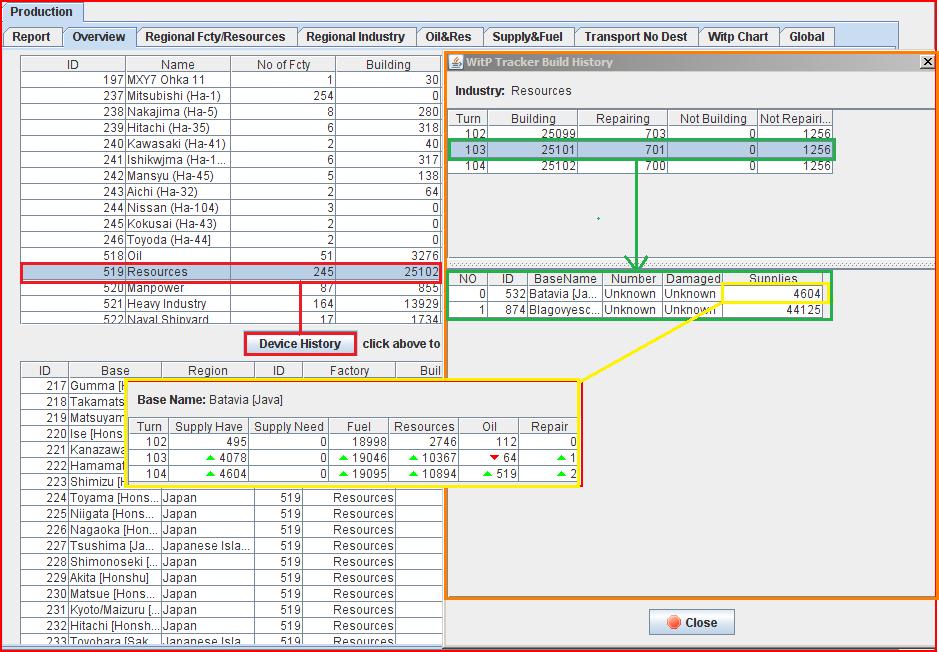The image size is (939, 652).
Task: Click the red Close button icon
Action: pyautogui.click(x=674, y=623)
